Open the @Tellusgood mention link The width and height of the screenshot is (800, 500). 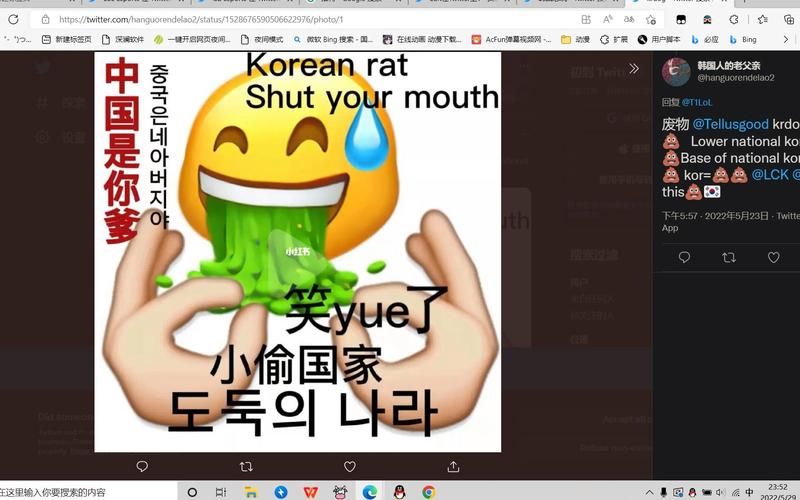(x=730, y=124)
